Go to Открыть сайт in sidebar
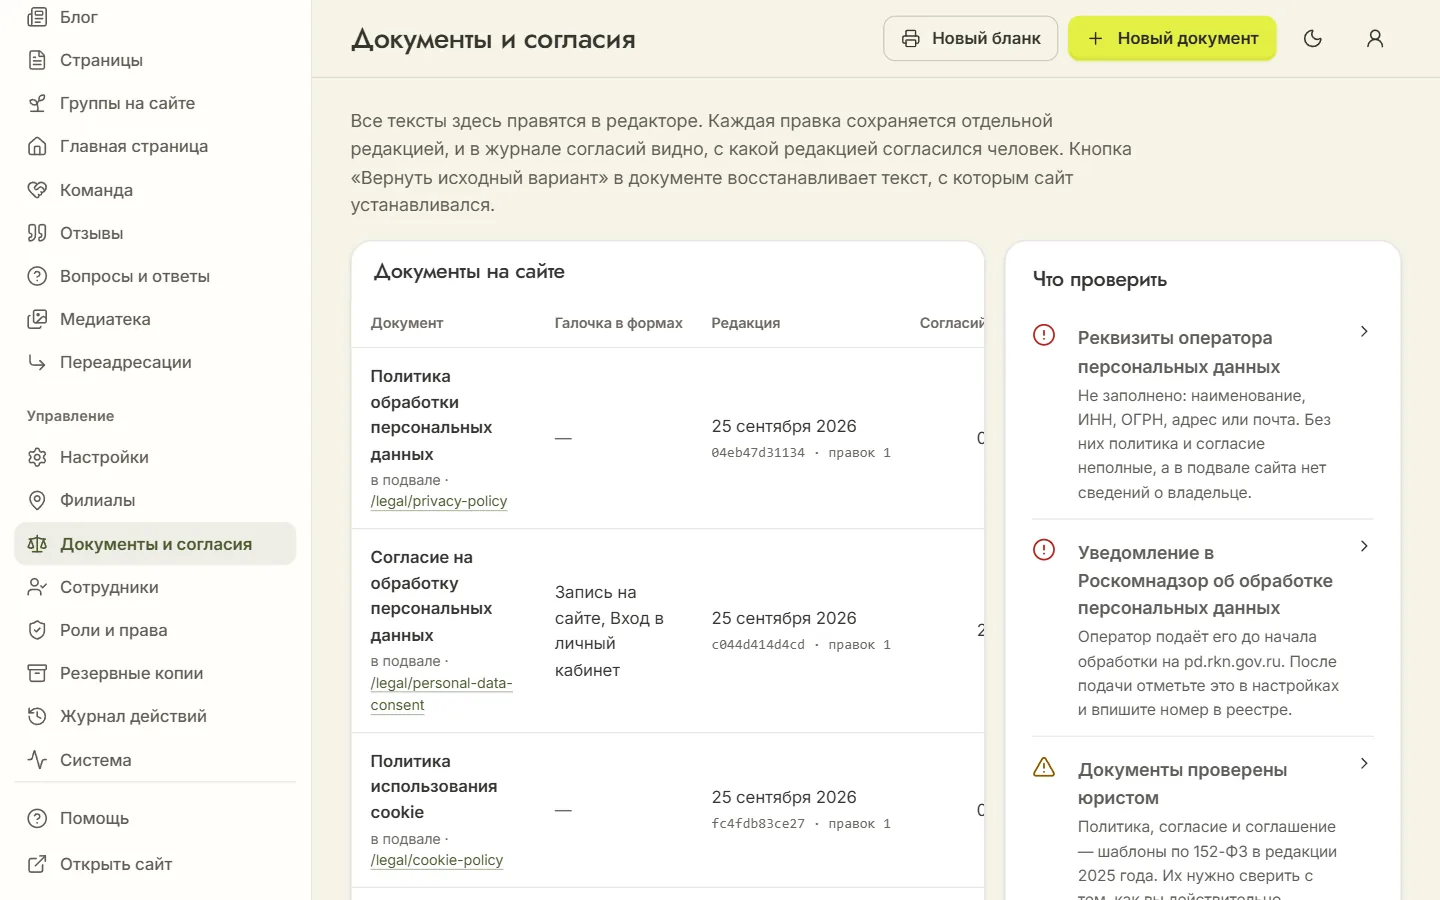The image size is (1440, 900). [155, 864]
